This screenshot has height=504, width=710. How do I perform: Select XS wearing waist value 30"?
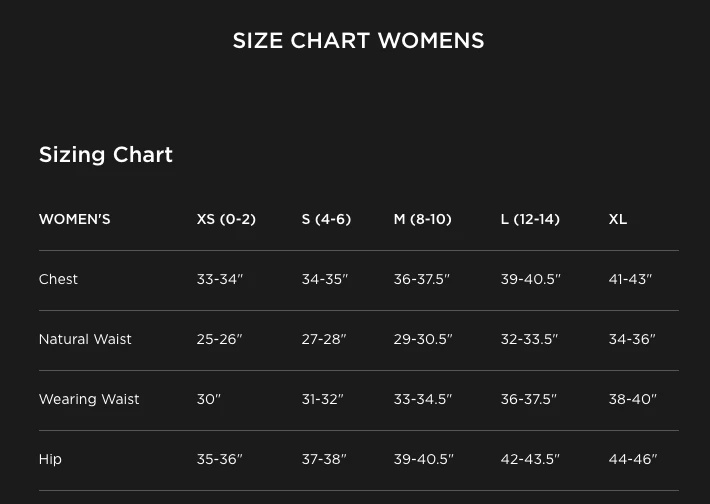(209, 399)
